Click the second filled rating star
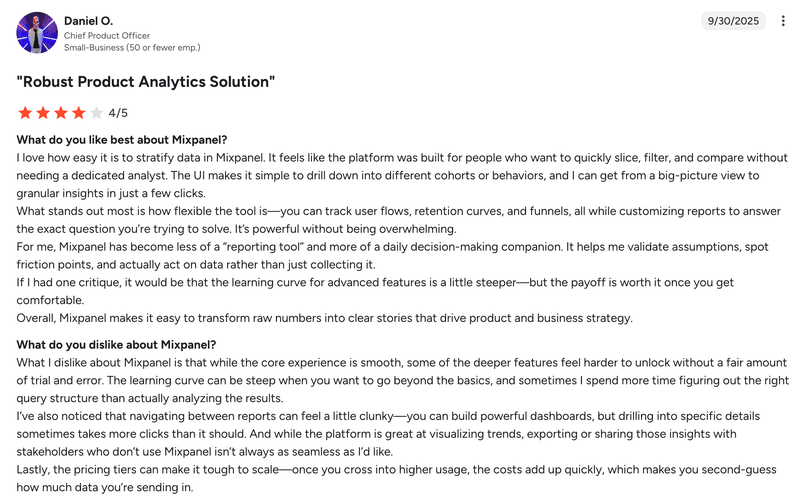The width and height of the screenshot is (800, 499). (x=43, y=113)
